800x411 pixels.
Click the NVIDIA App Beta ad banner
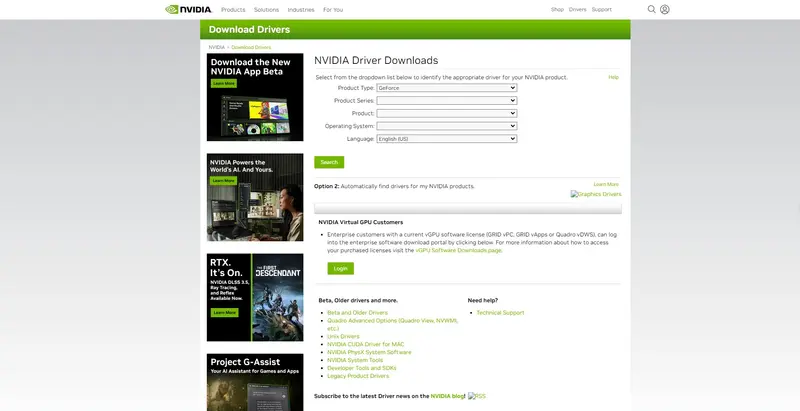click(x=254, y=97)
